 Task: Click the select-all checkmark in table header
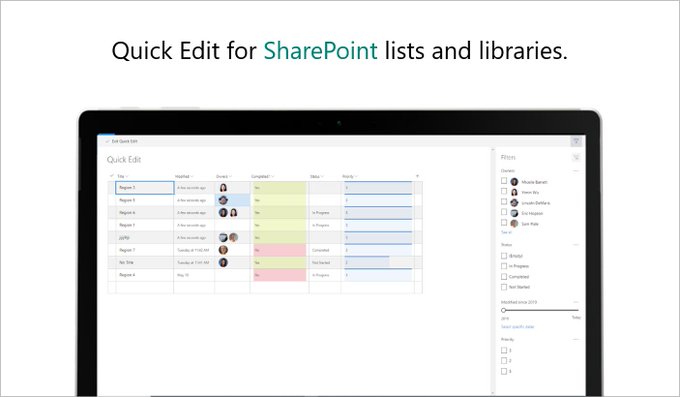click(x=111, y=176)
